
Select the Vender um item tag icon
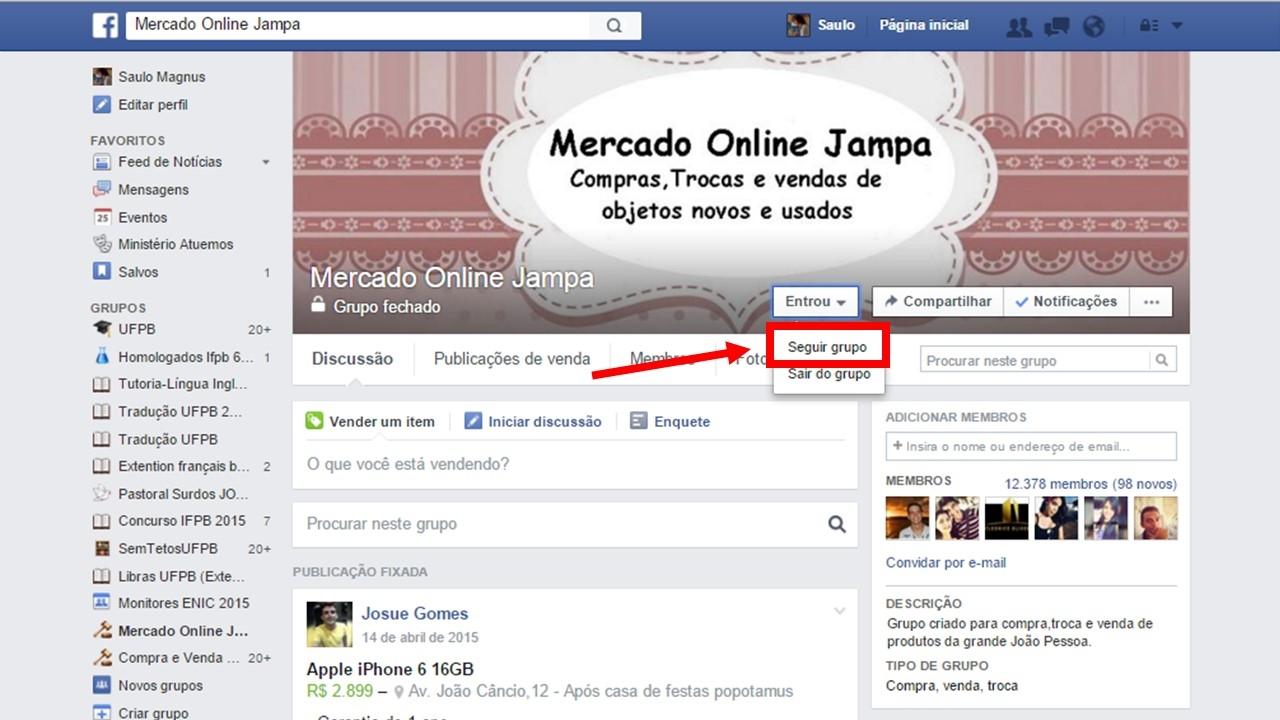click(x=315, y=421)
